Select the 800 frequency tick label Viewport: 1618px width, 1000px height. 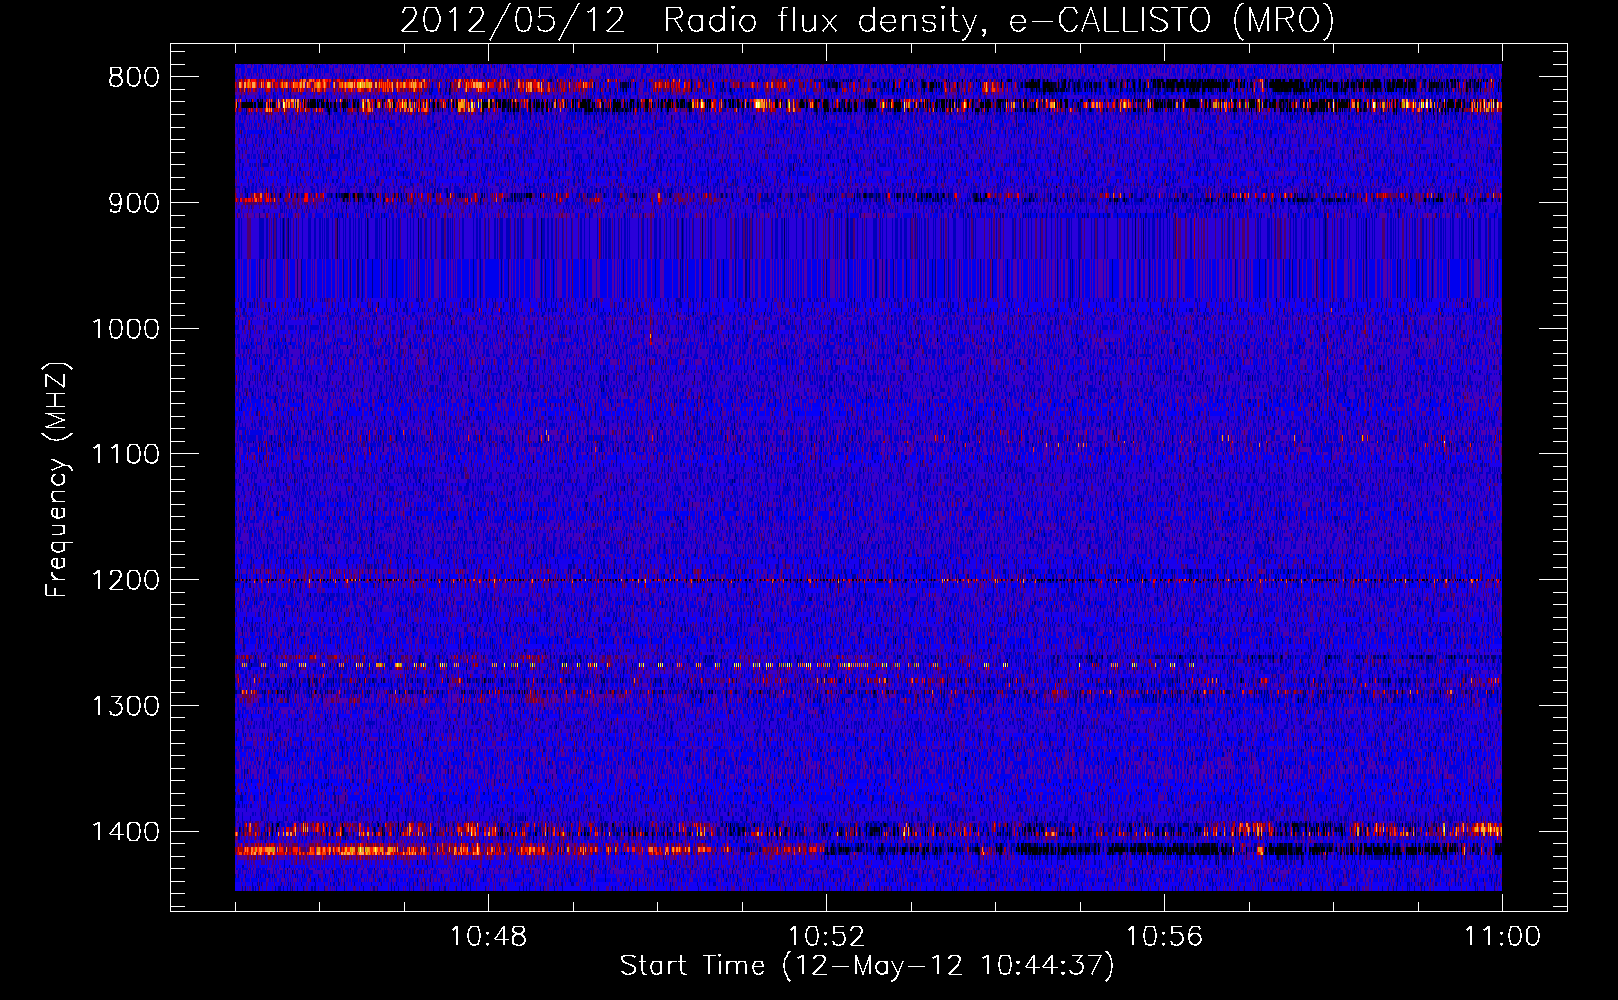133,78
